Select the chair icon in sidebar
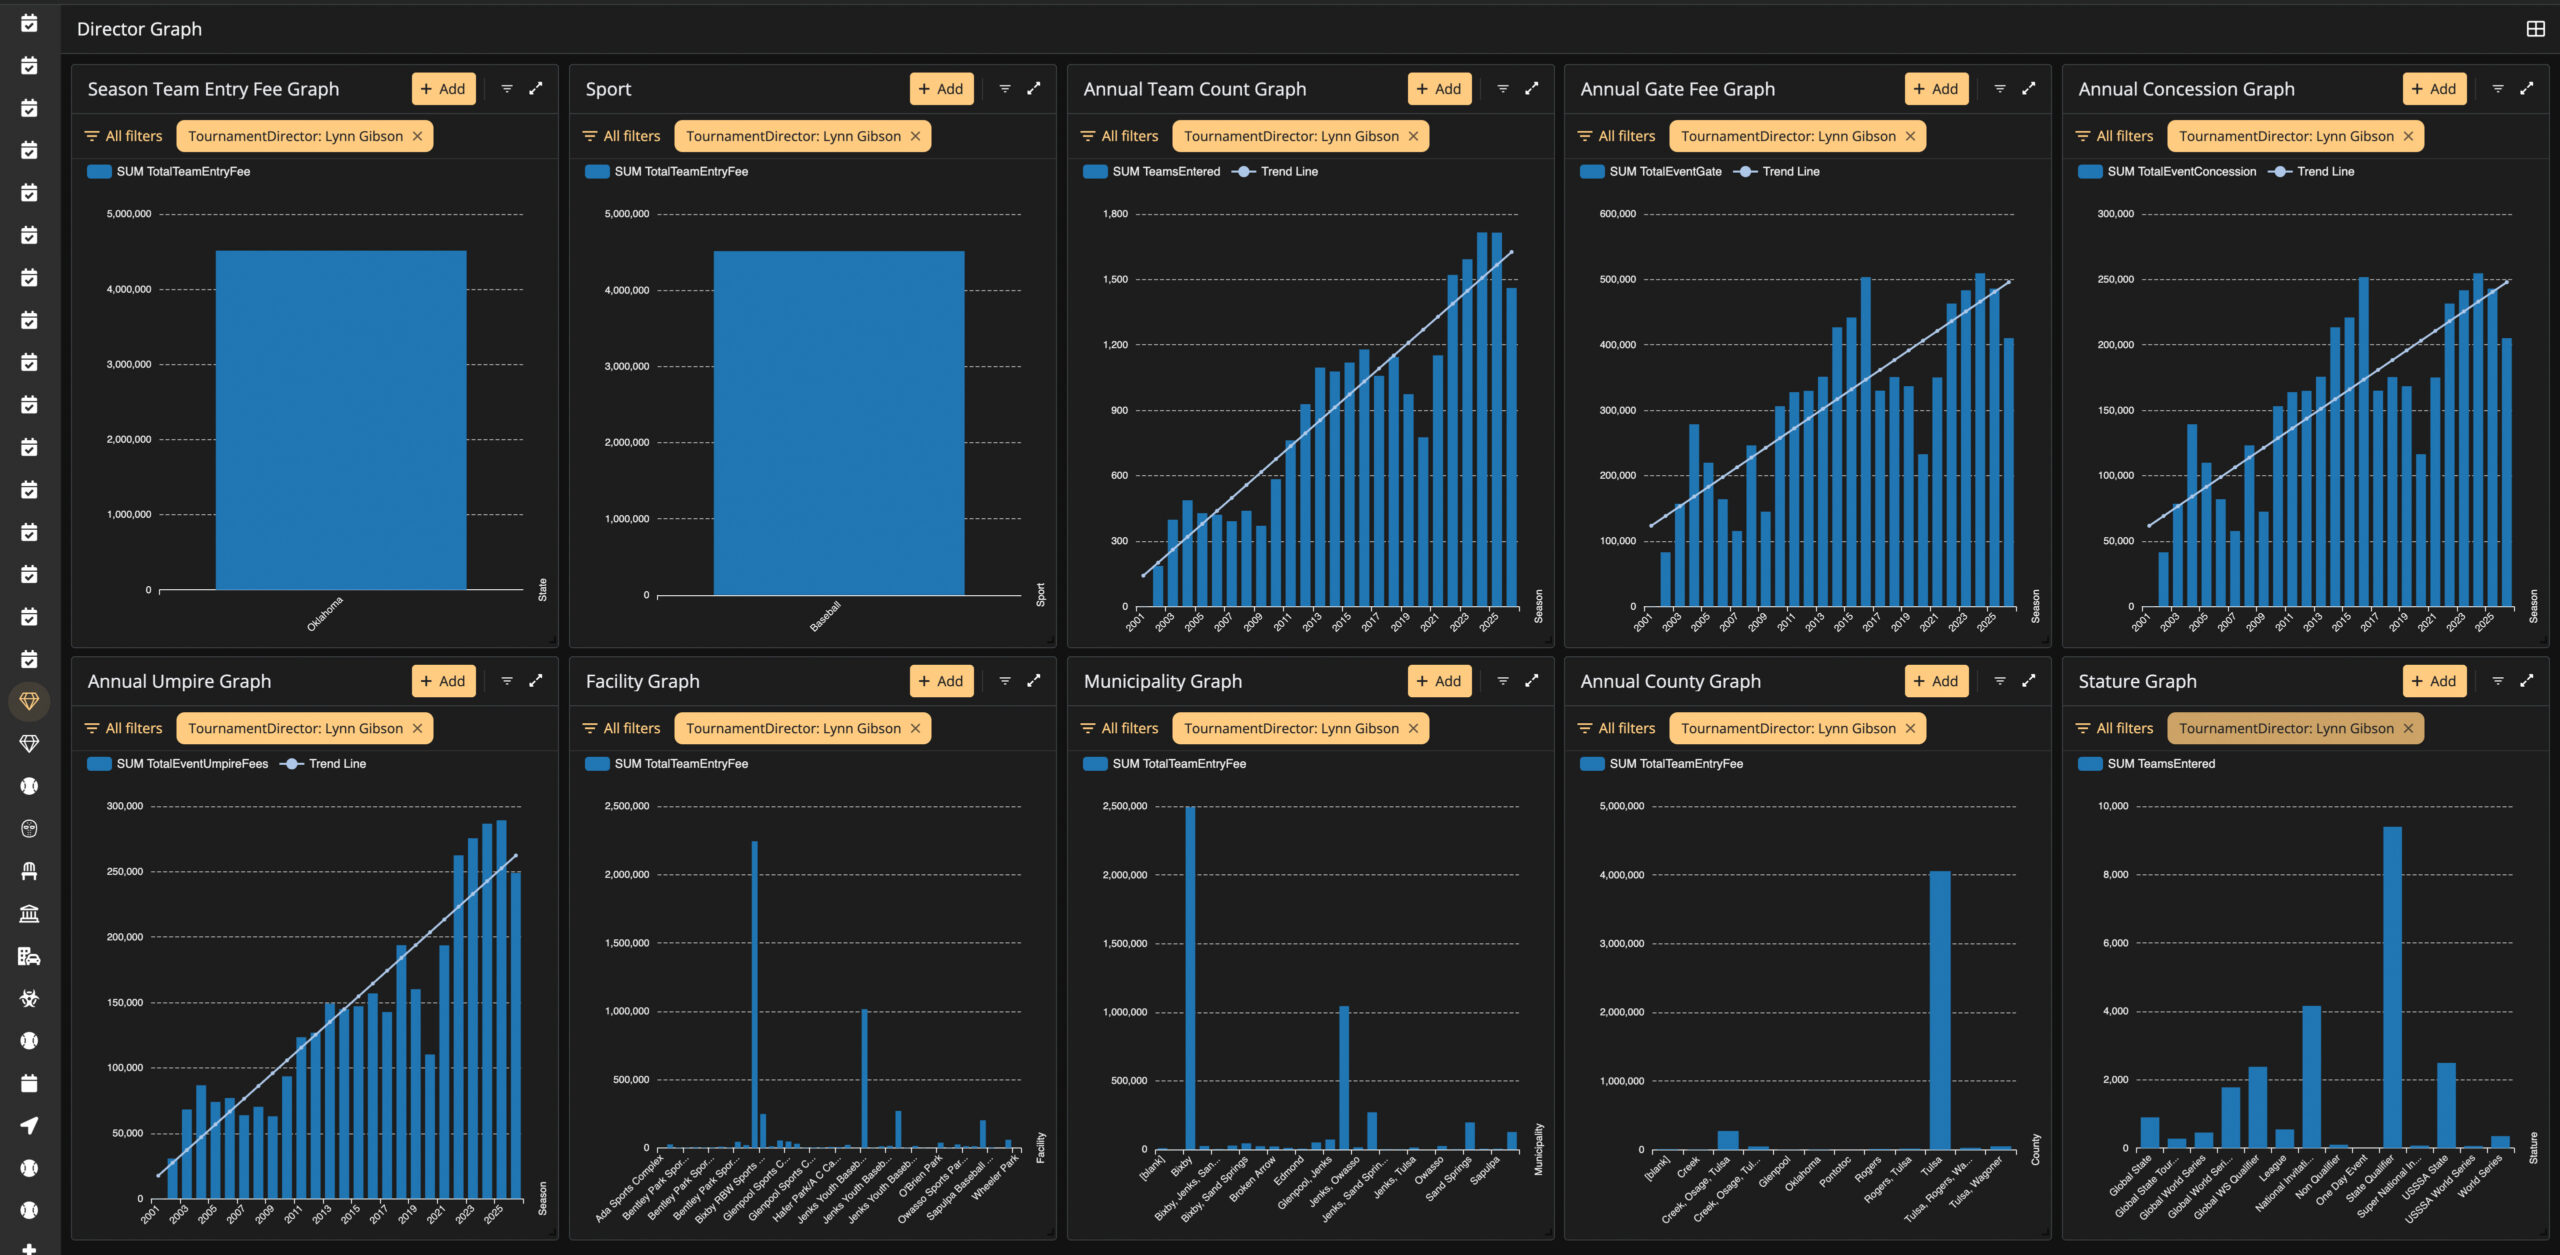This screenshot has height=1255, width=2560. tap(29, 871)
